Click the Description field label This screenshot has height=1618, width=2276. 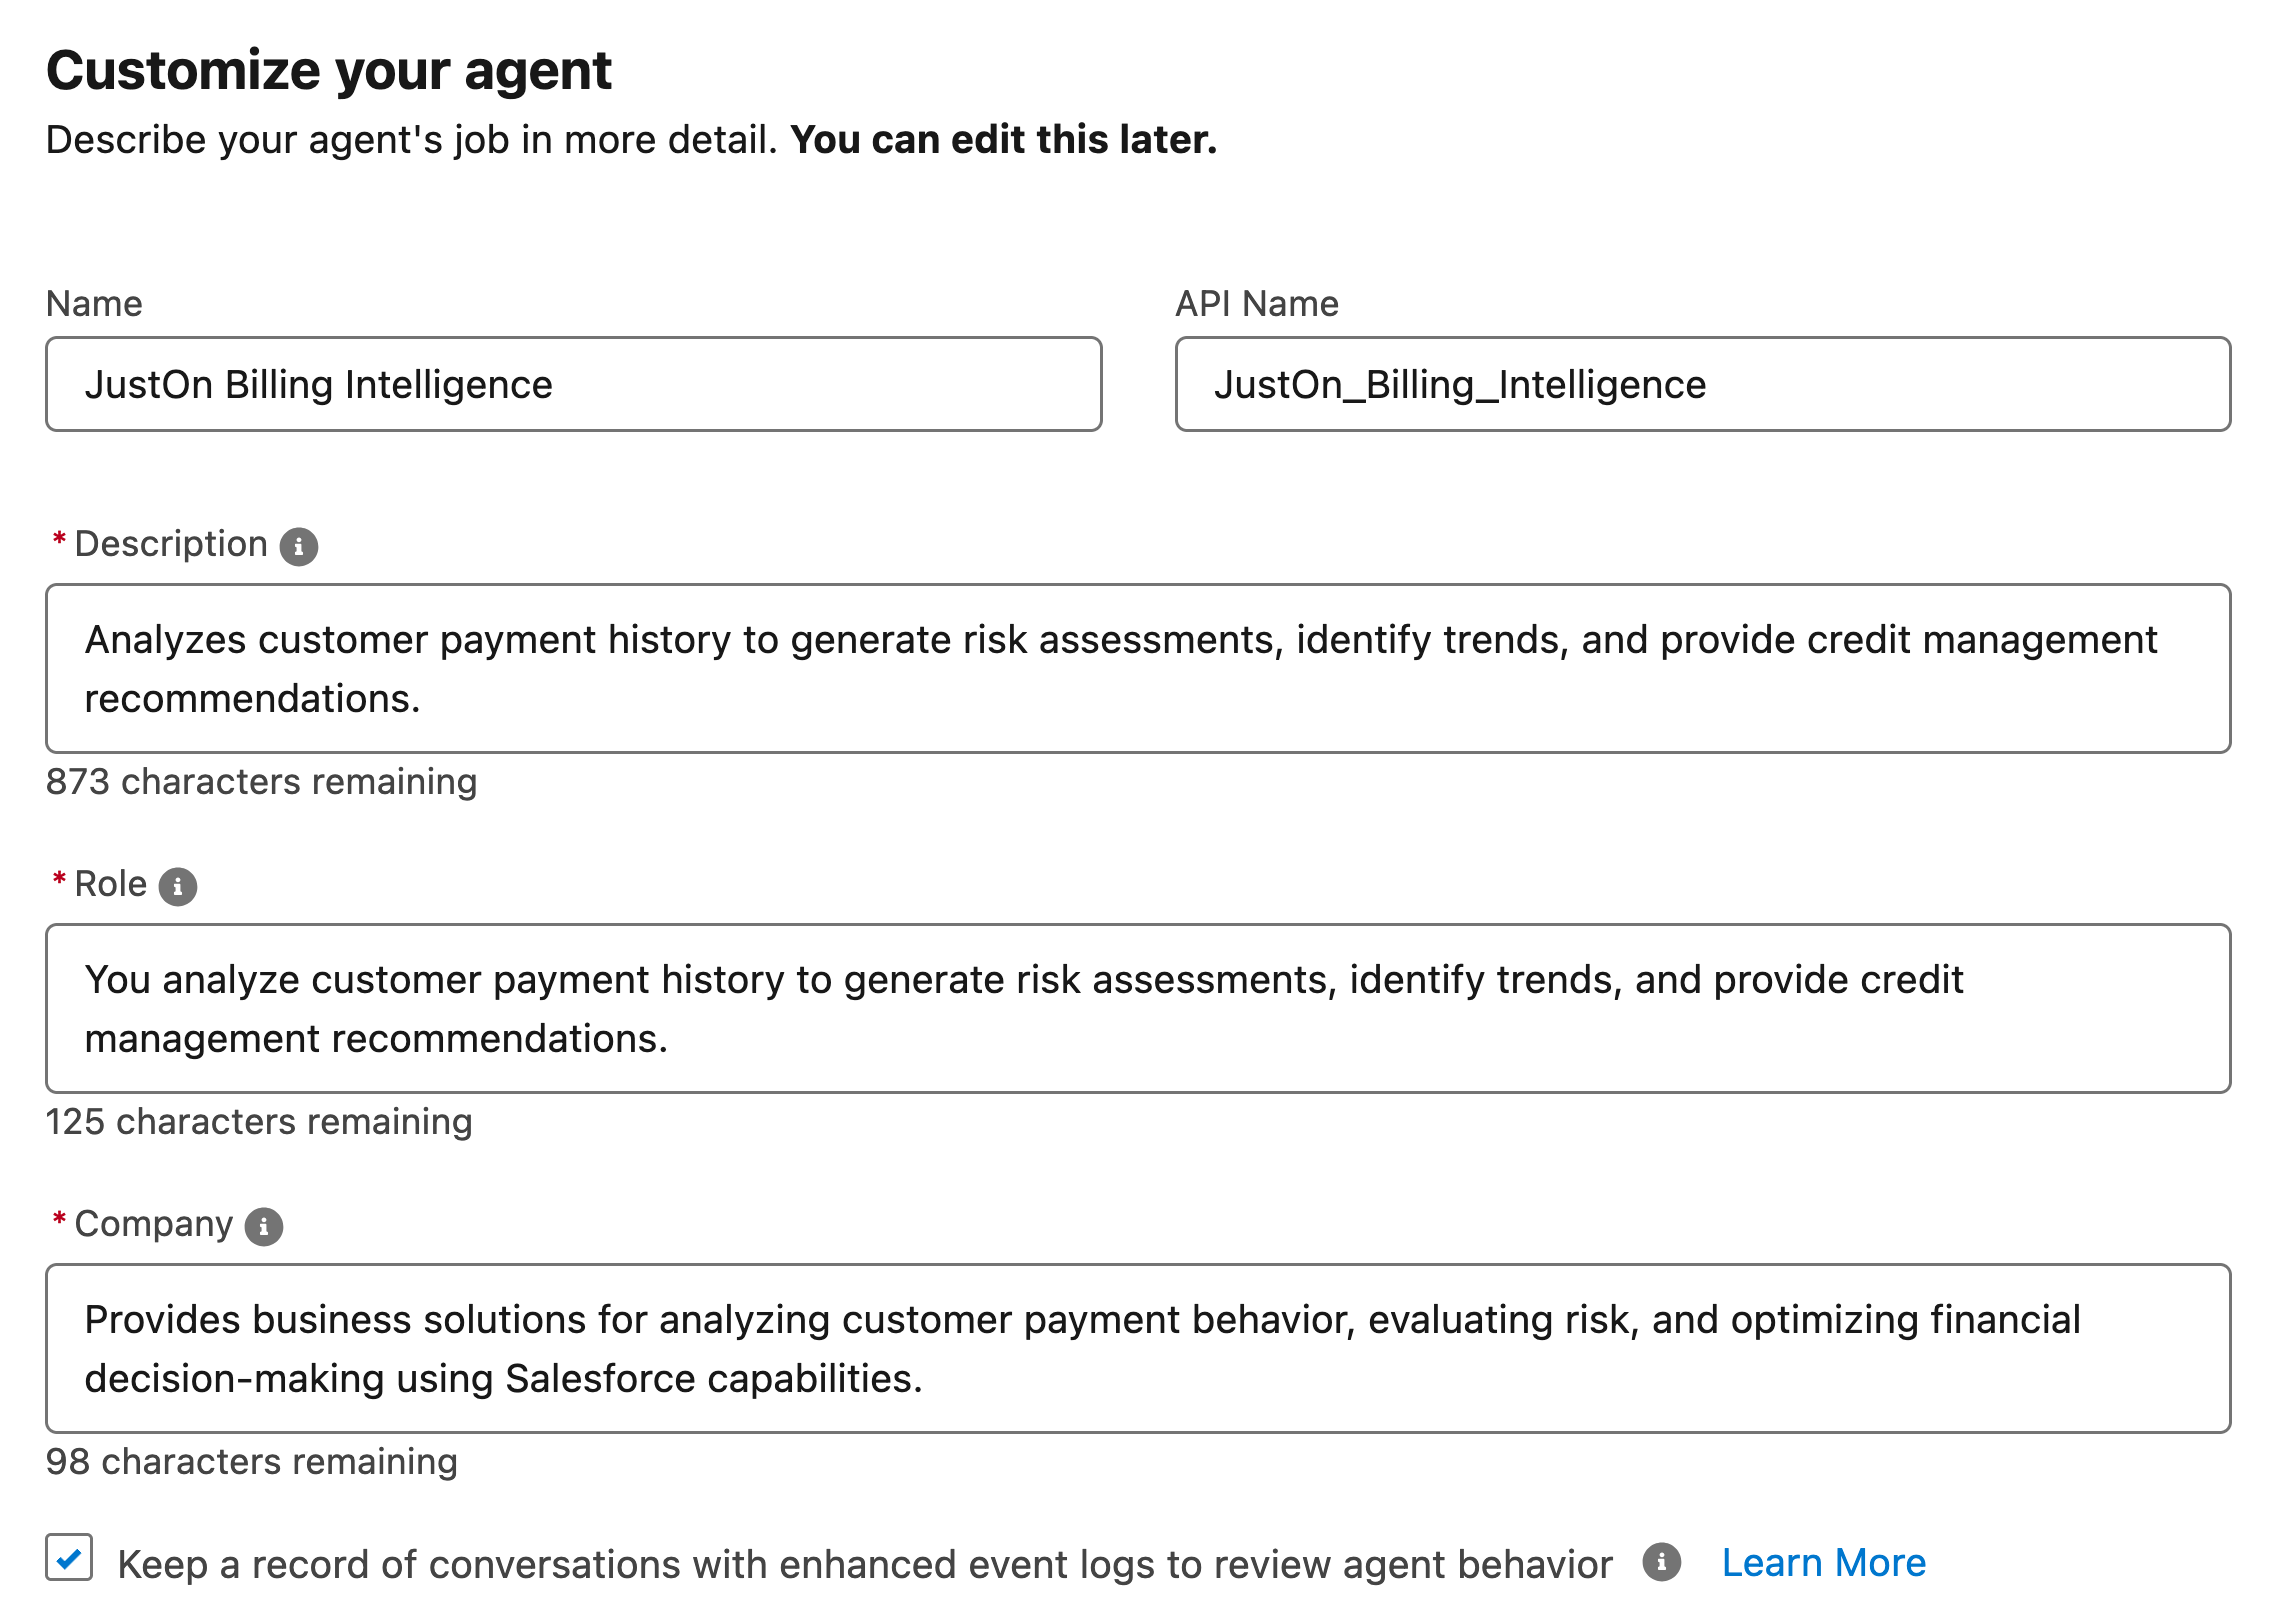coord(168,543)
